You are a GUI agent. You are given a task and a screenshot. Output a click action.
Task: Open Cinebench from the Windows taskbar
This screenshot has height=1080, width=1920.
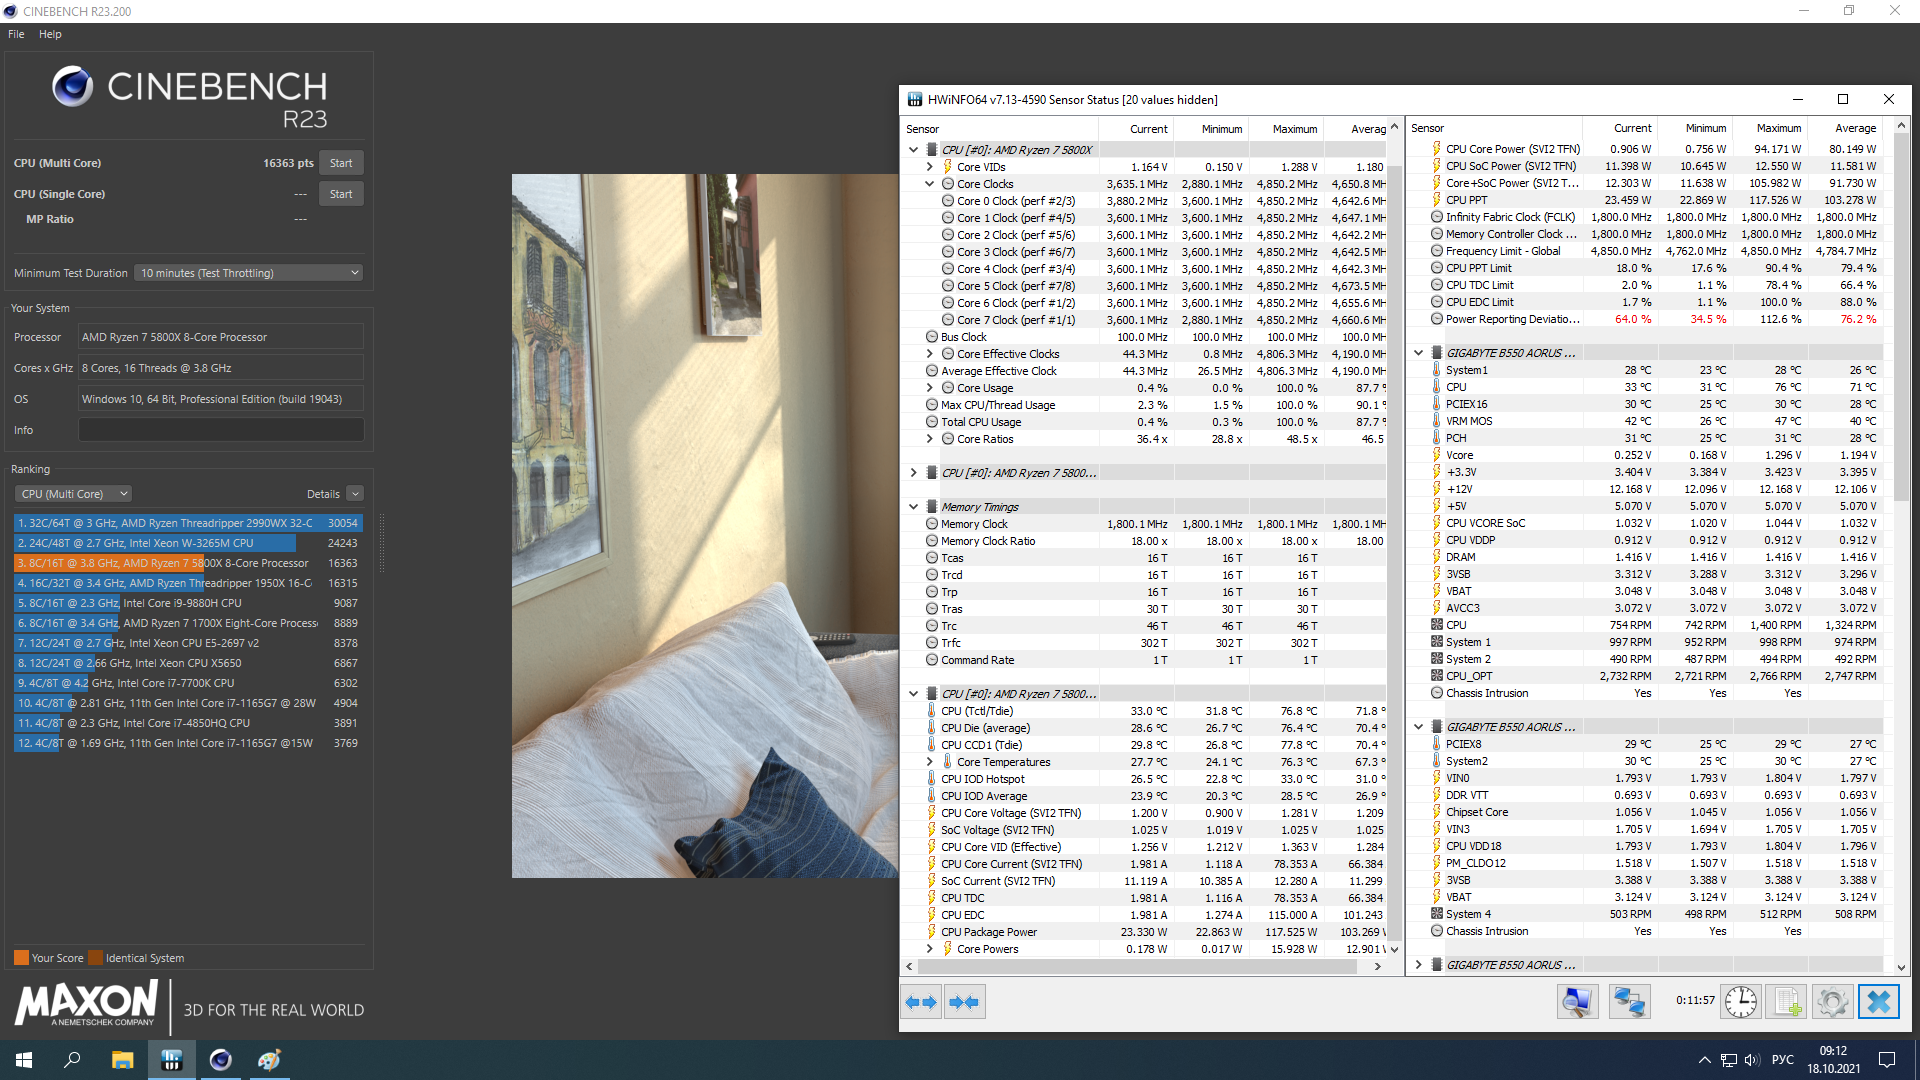[x=220, y=1060]
